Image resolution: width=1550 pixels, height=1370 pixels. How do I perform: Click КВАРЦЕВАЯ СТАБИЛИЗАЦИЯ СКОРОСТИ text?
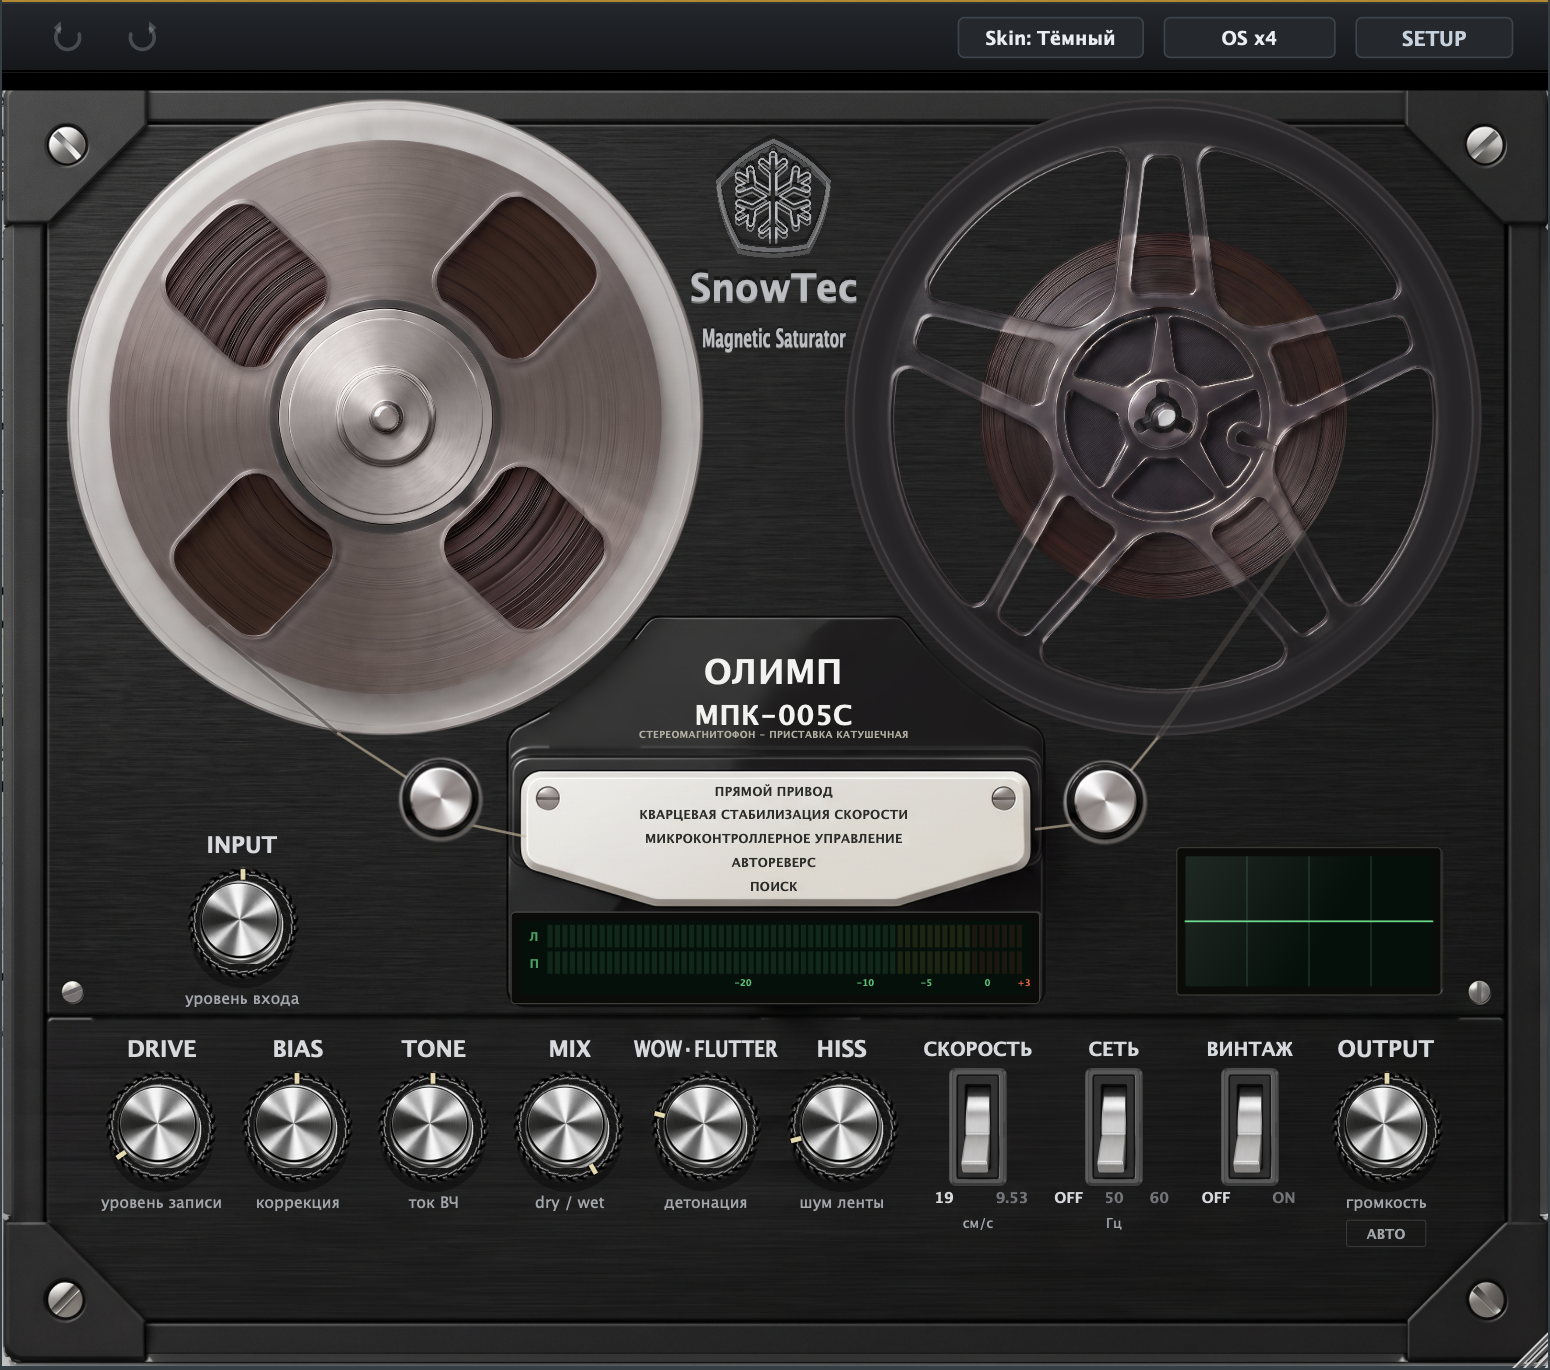tap(773, 814)
